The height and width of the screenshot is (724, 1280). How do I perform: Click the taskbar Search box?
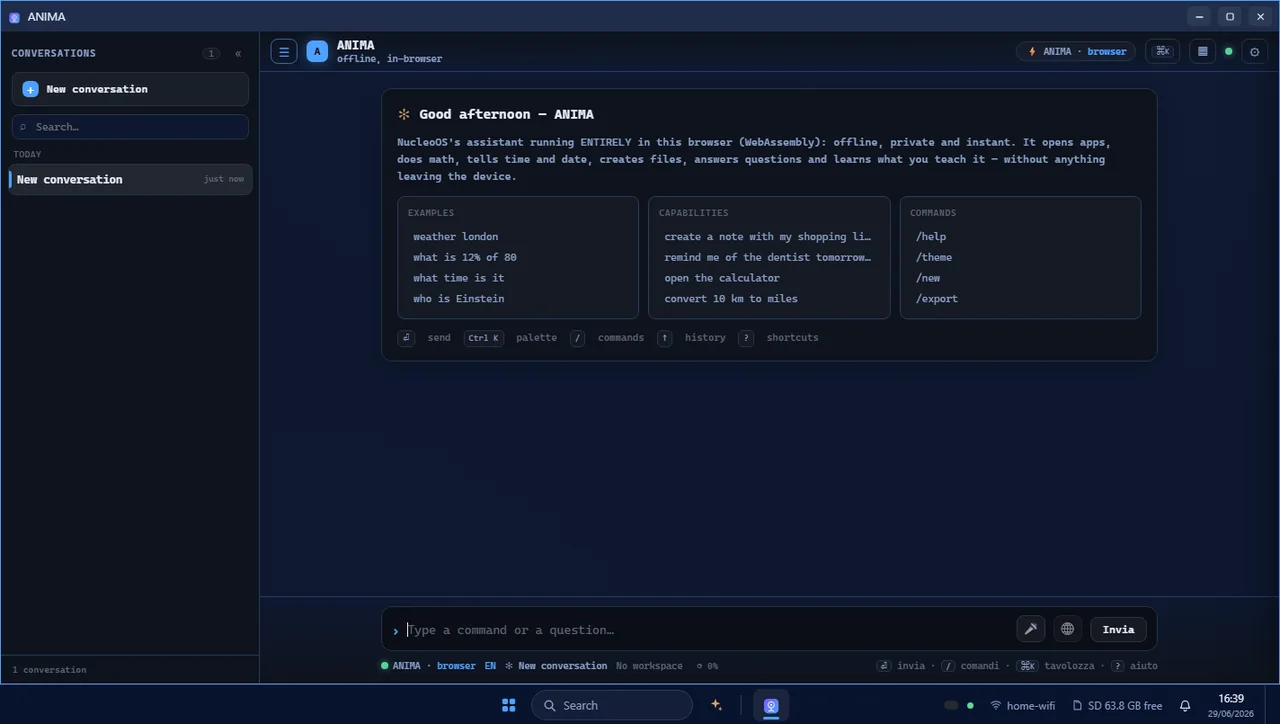click(612, 705)
